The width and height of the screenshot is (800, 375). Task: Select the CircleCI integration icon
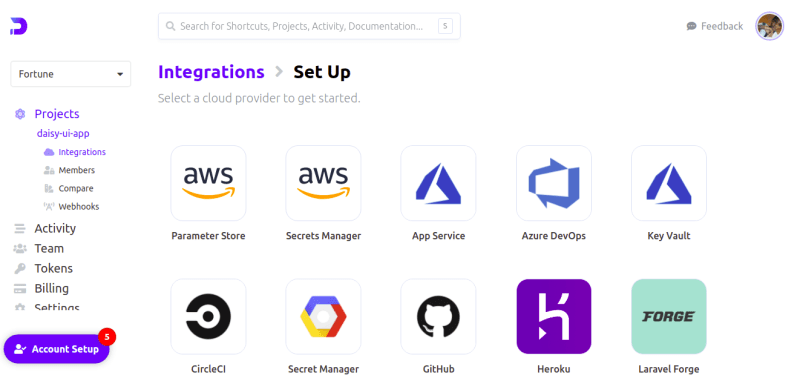208,316
